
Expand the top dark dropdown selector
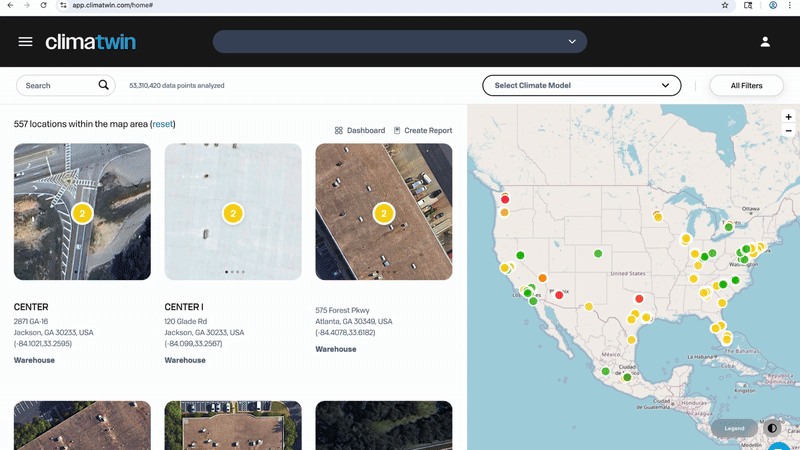pyautogui.click(x=400, y=41)
